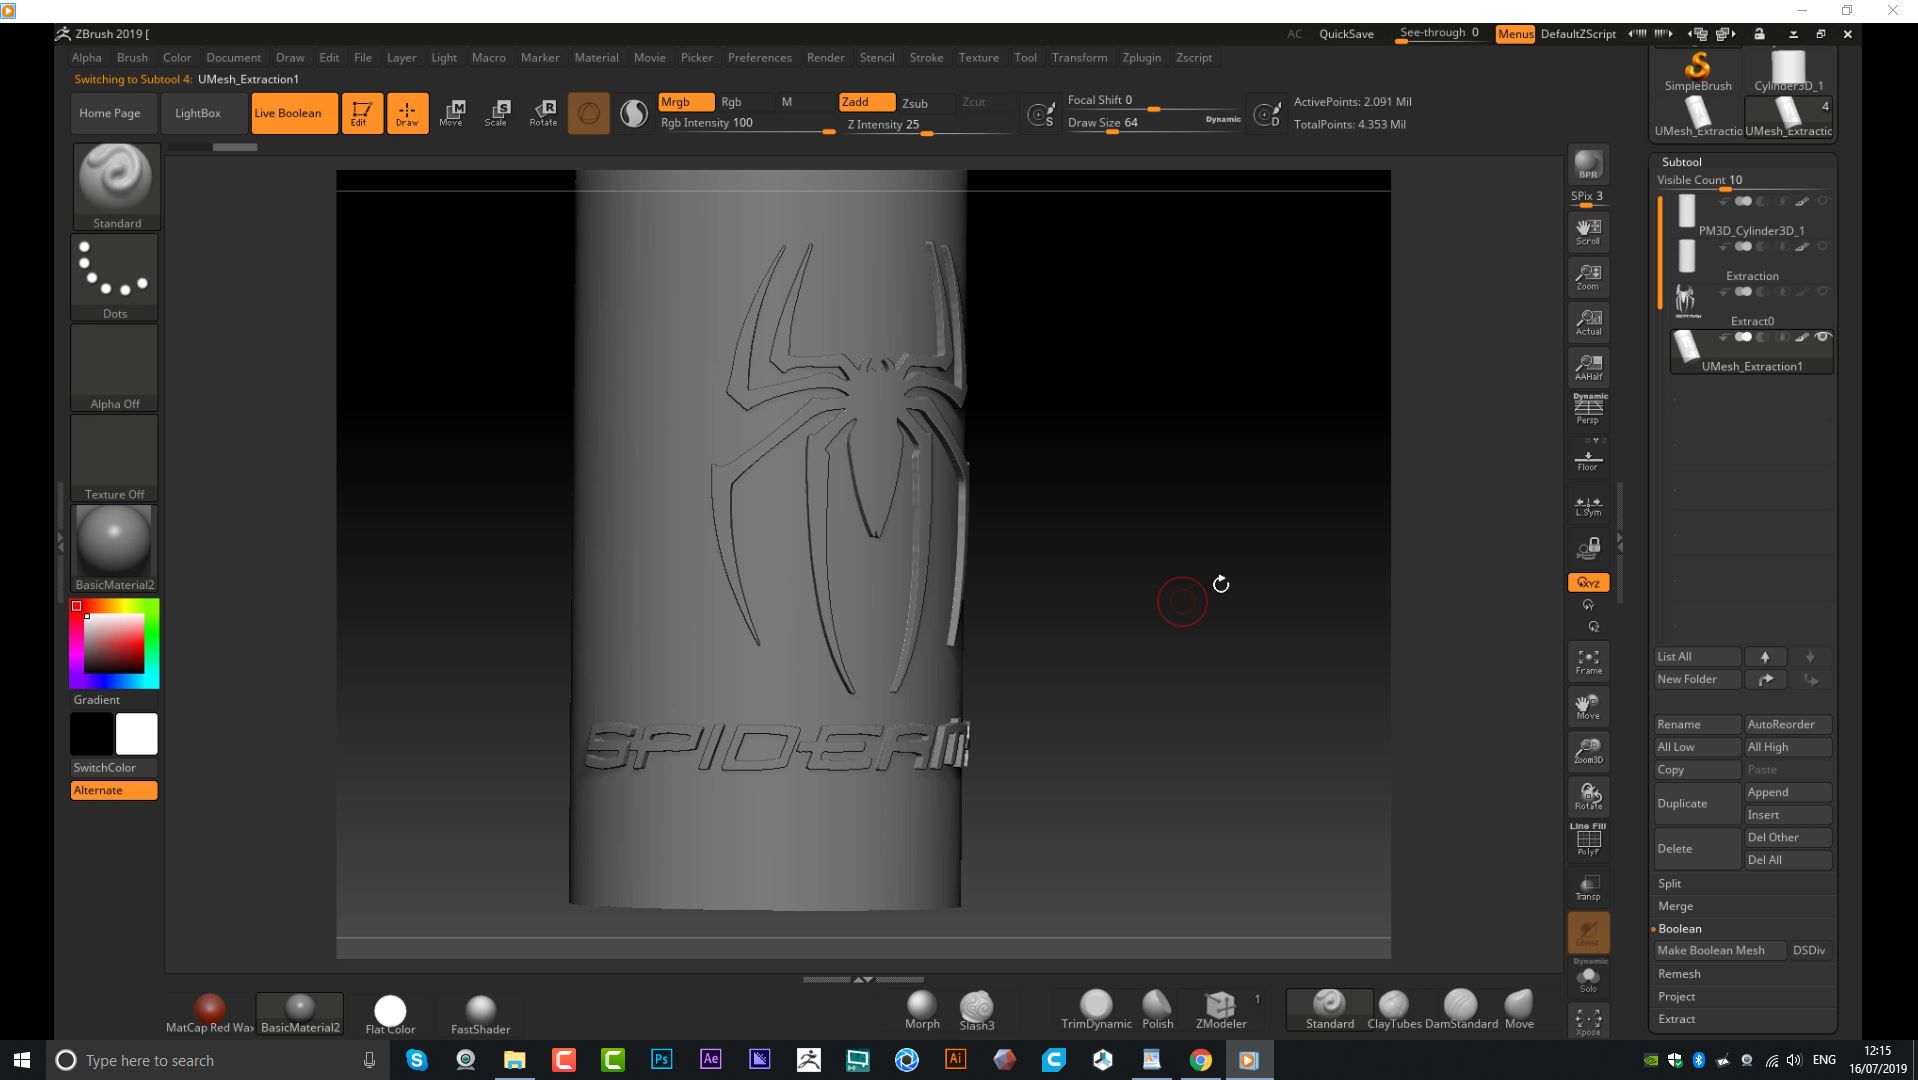1918x1080 pixels.
Task: Click Make Boolean Mesh button
Action: pyautogui.click(x=1720, y=951)
